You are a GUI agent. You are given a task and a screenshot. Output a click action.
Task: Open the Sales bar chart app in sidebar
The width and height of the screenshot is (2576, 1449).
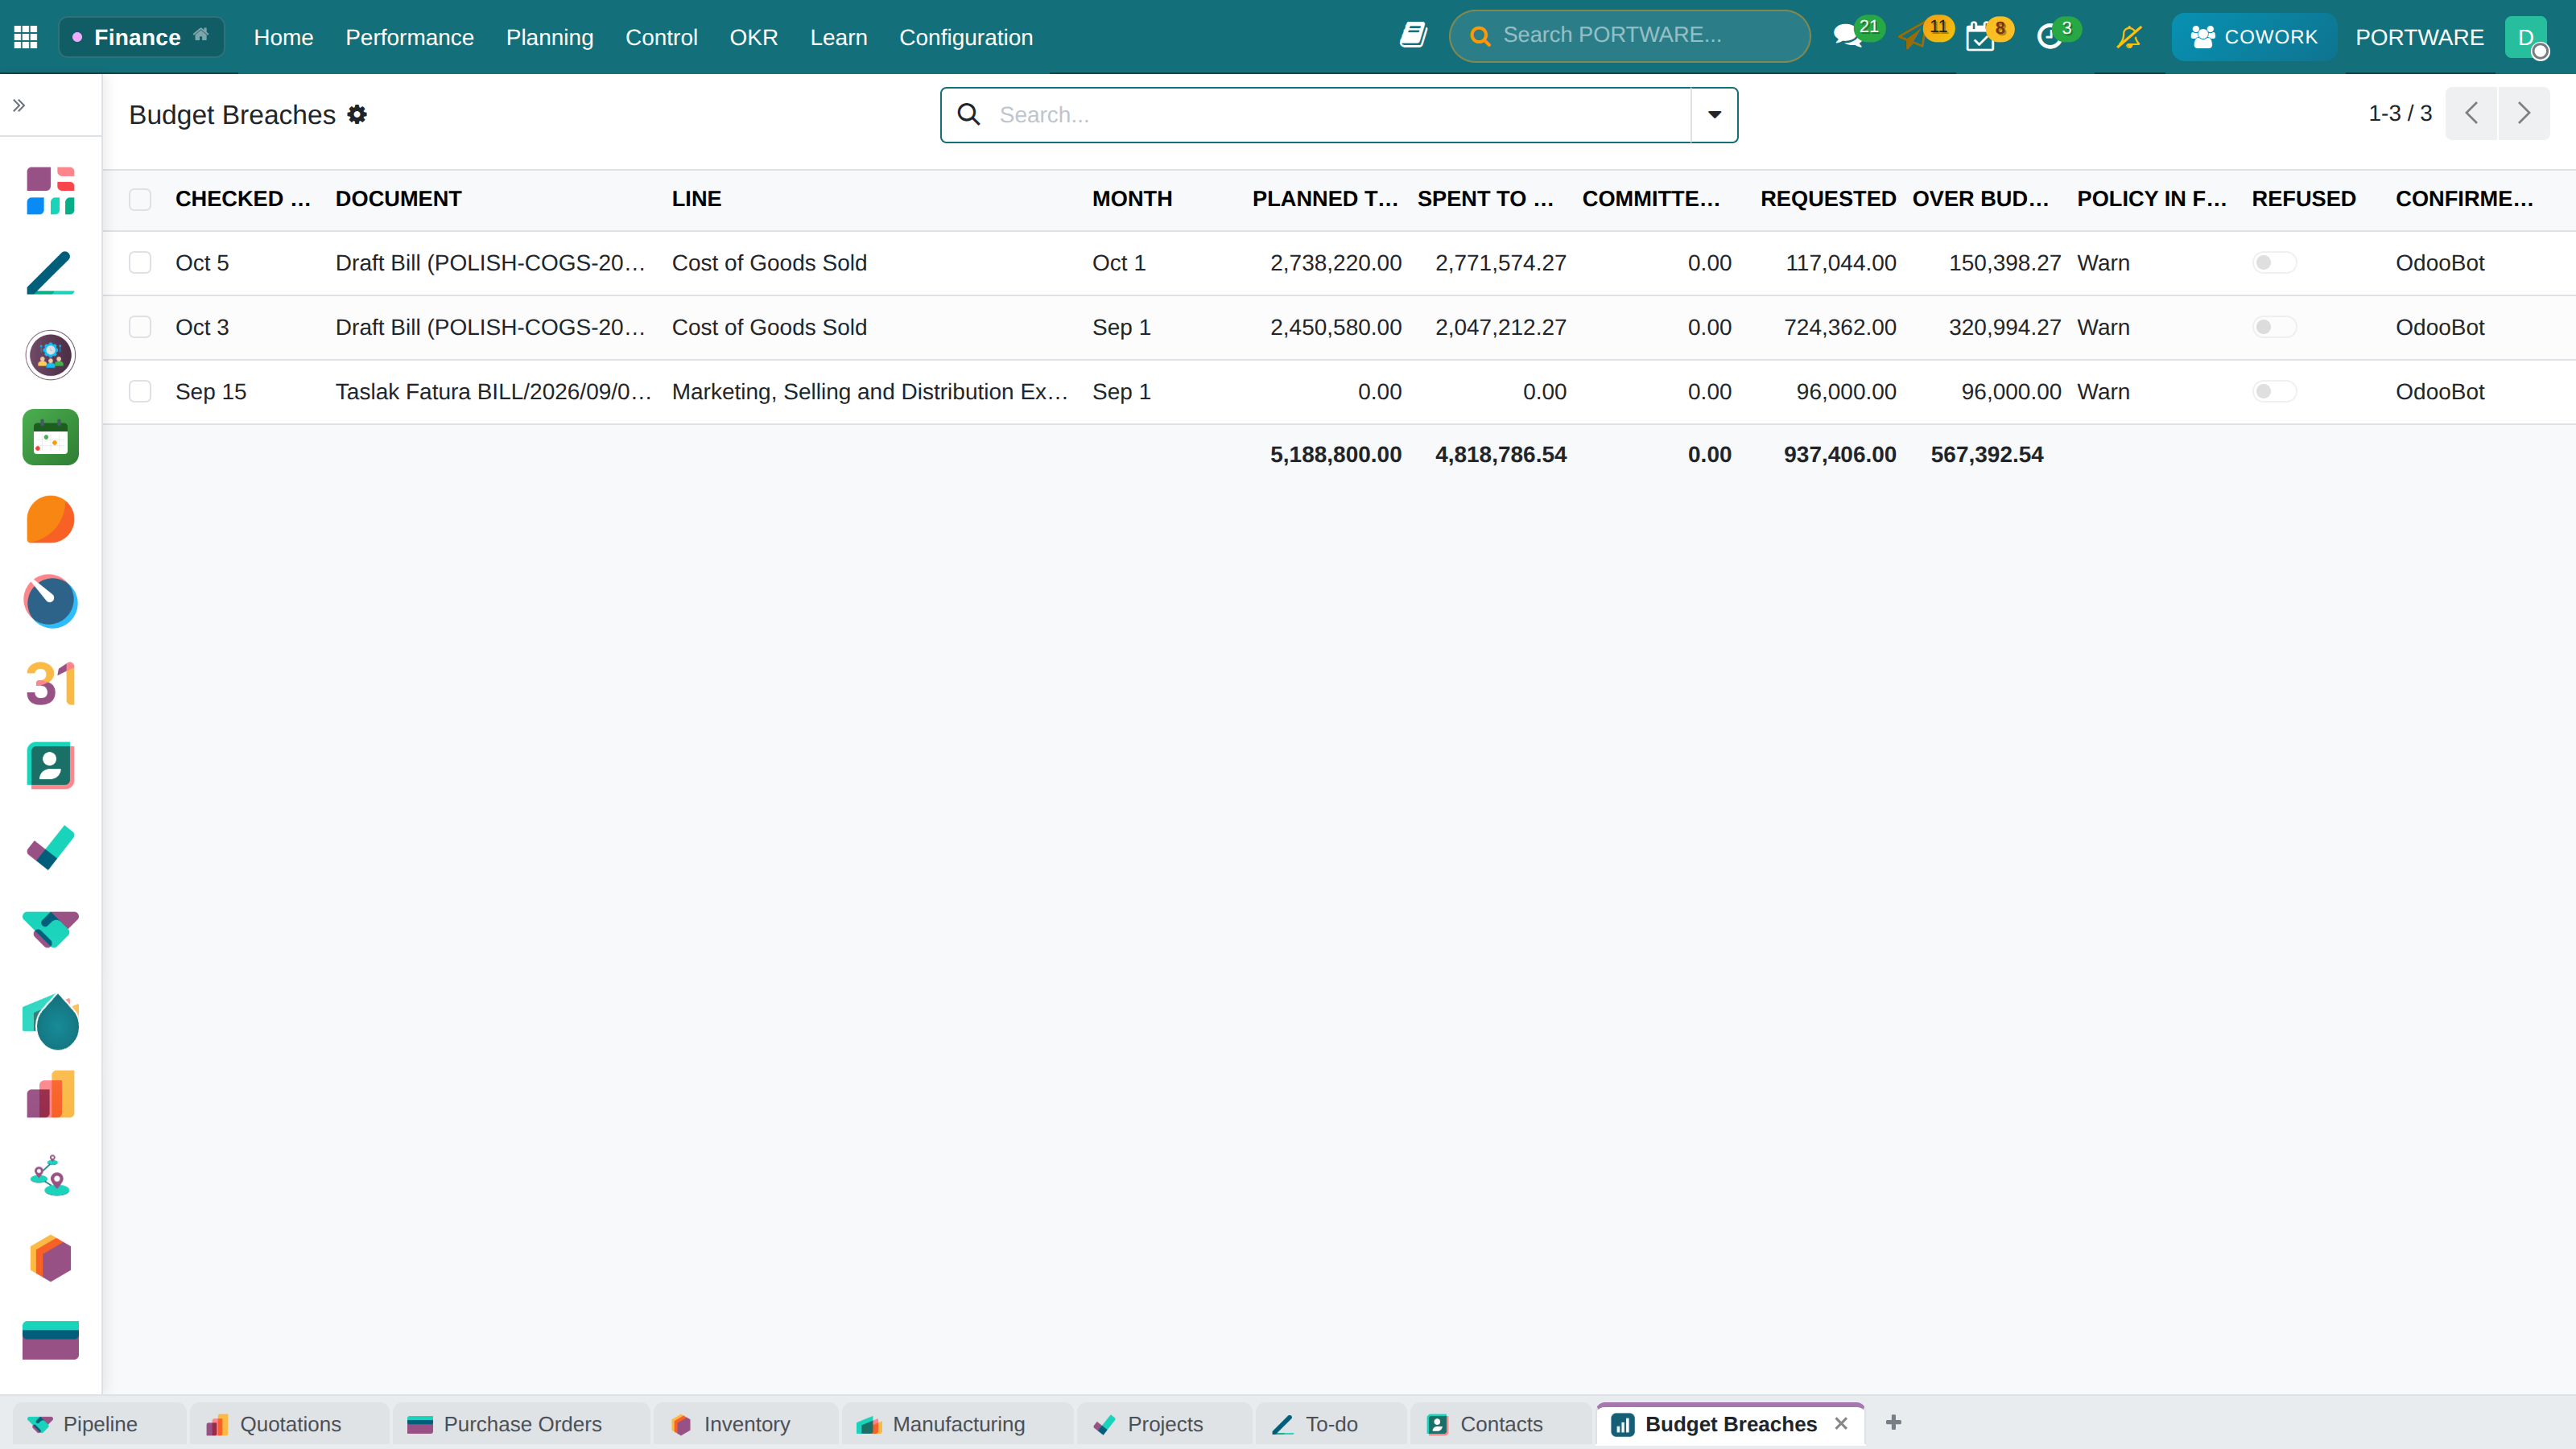(x=50, y=1093)
